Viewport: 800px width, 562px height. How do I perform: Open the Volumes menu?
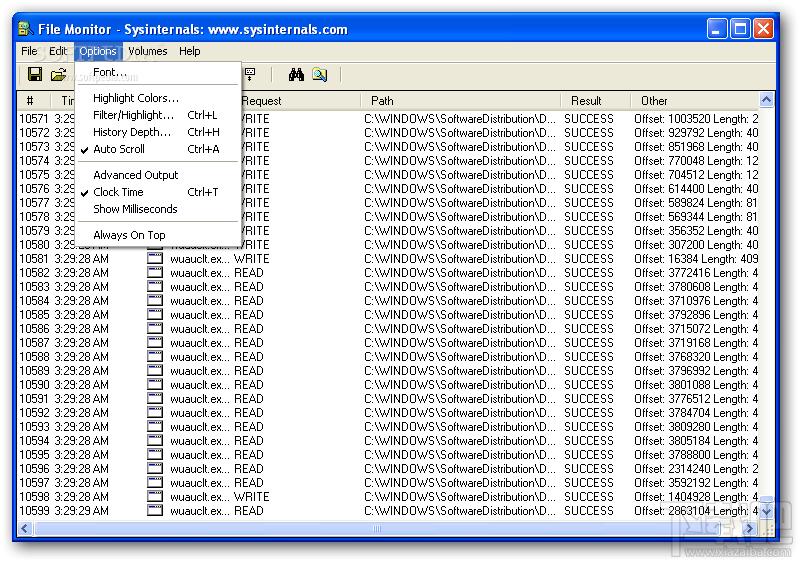click(147, 51)
